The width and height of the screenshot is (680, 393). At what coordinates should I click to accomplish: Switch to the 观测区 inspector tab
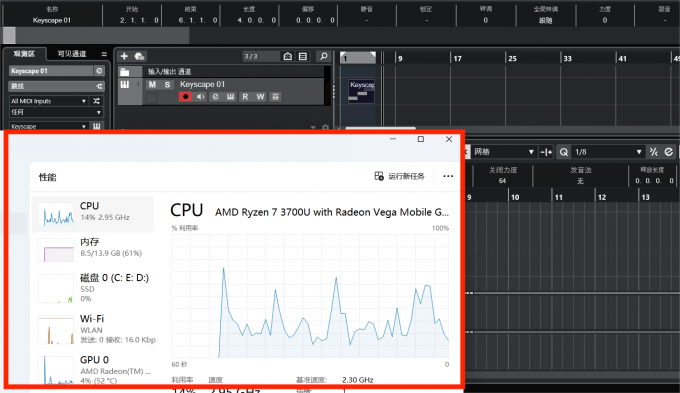point(24,54)
